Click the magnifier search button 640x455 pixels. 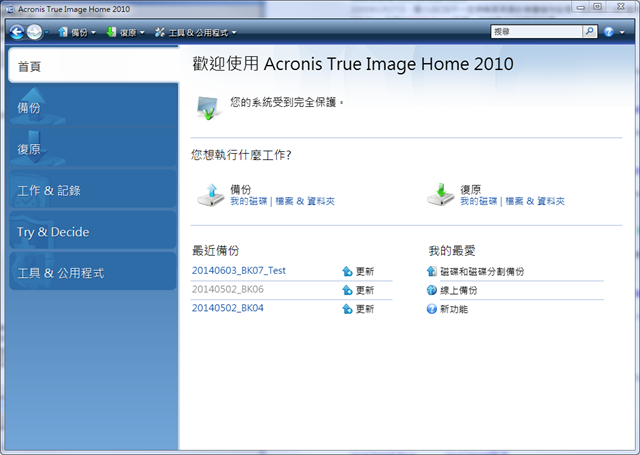tap(590, 31)
